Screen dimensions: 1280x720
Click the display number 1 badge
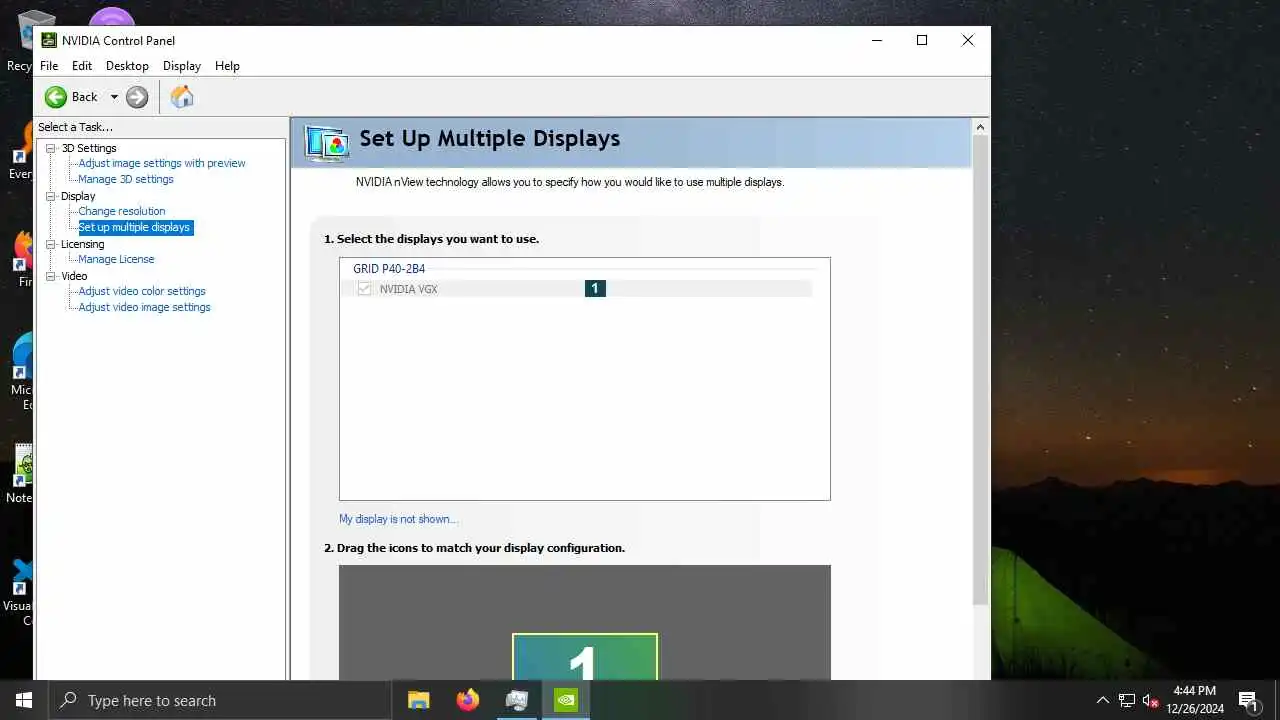(595, 288)
